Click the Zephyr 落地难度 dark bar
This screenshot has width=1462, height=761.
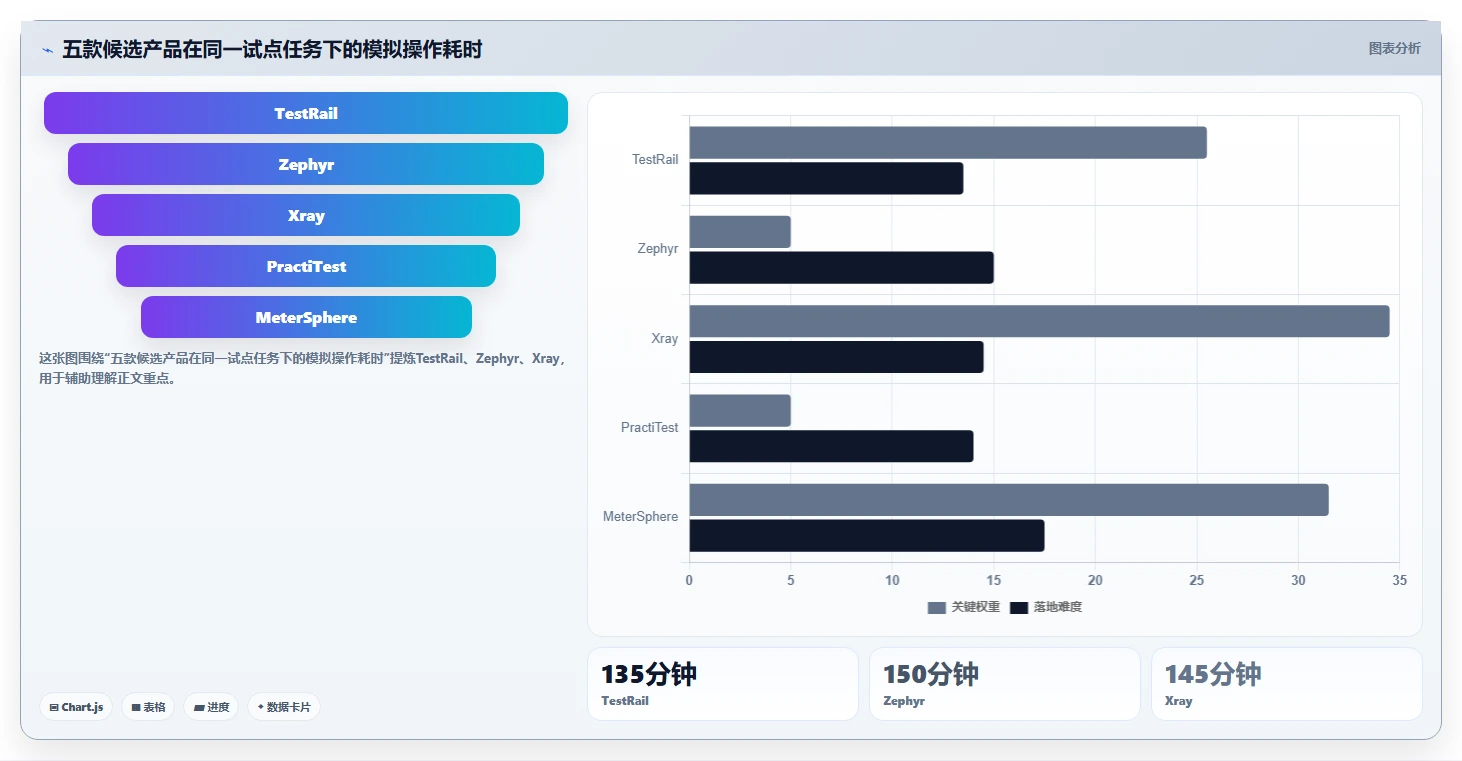pyautogui.click(x=841, y=267)
